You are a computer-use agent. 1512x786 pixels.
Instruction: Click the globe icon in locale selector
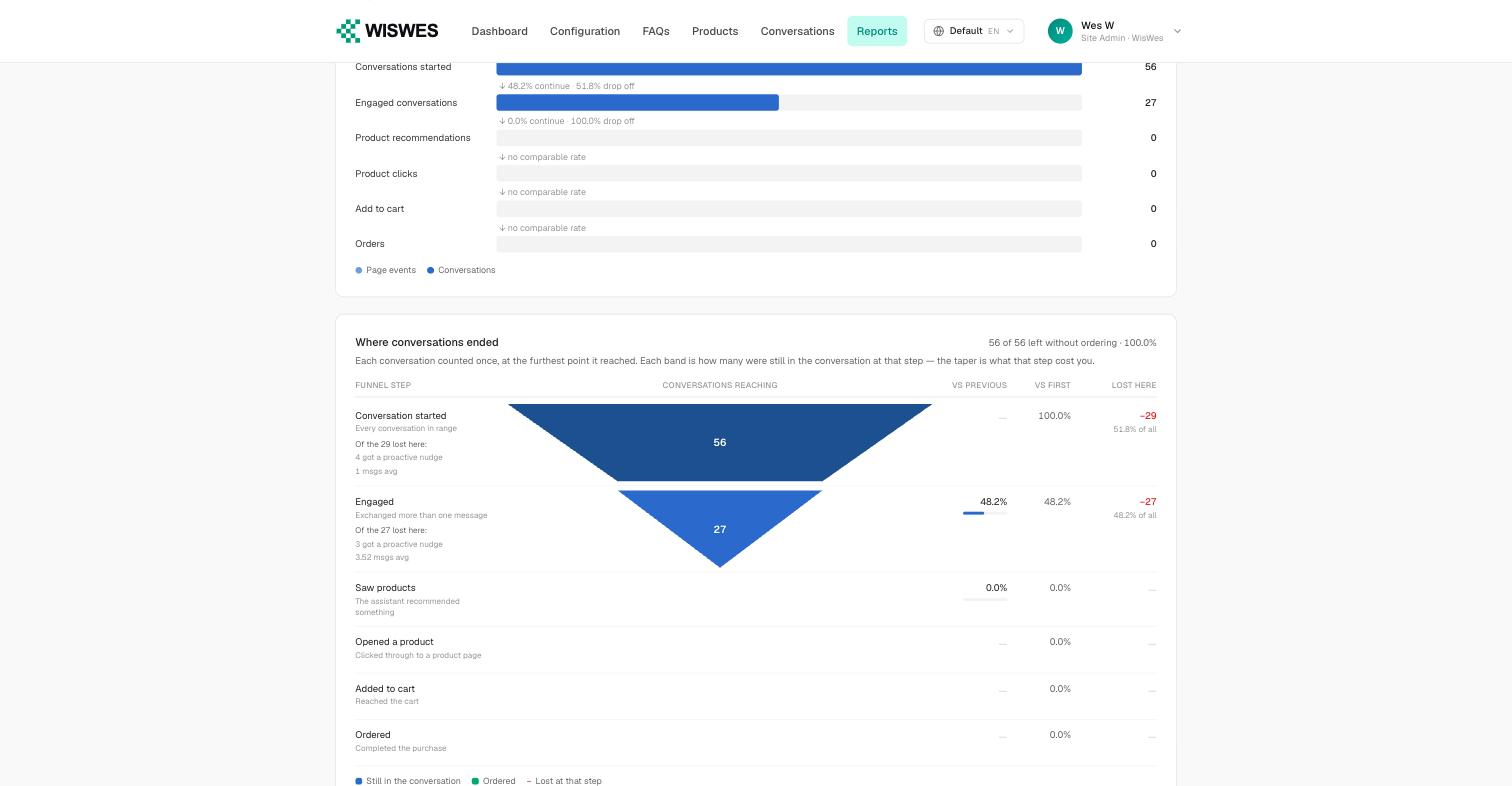[x=938, y=31]
